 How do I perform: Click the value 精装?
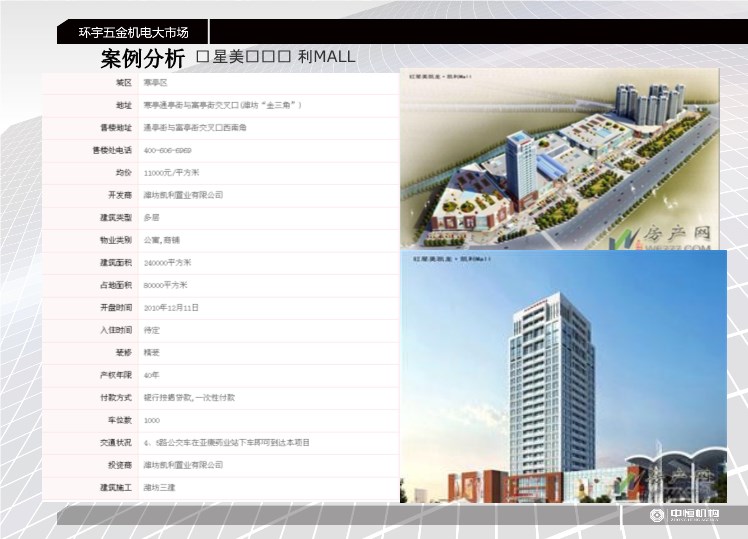(x=152, y=352)
